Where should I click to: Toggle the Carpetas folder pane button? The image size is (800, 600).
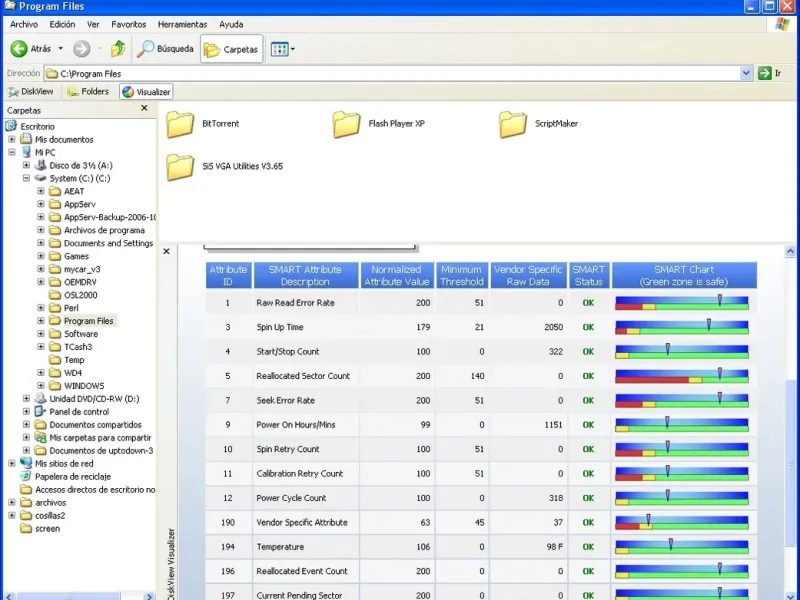click(x=231, y=49)
